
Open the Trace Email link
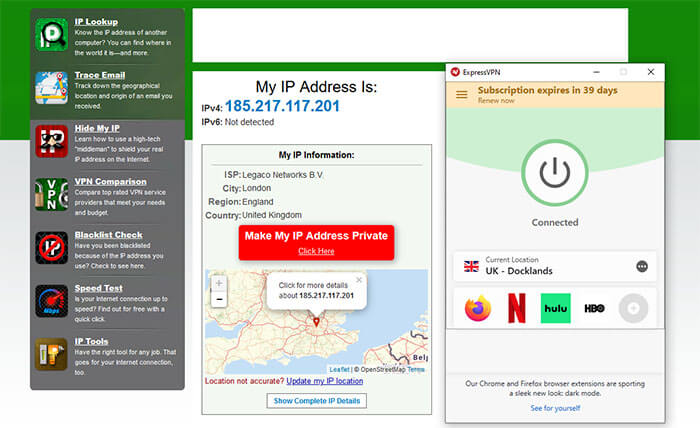[x=100, y=75]
